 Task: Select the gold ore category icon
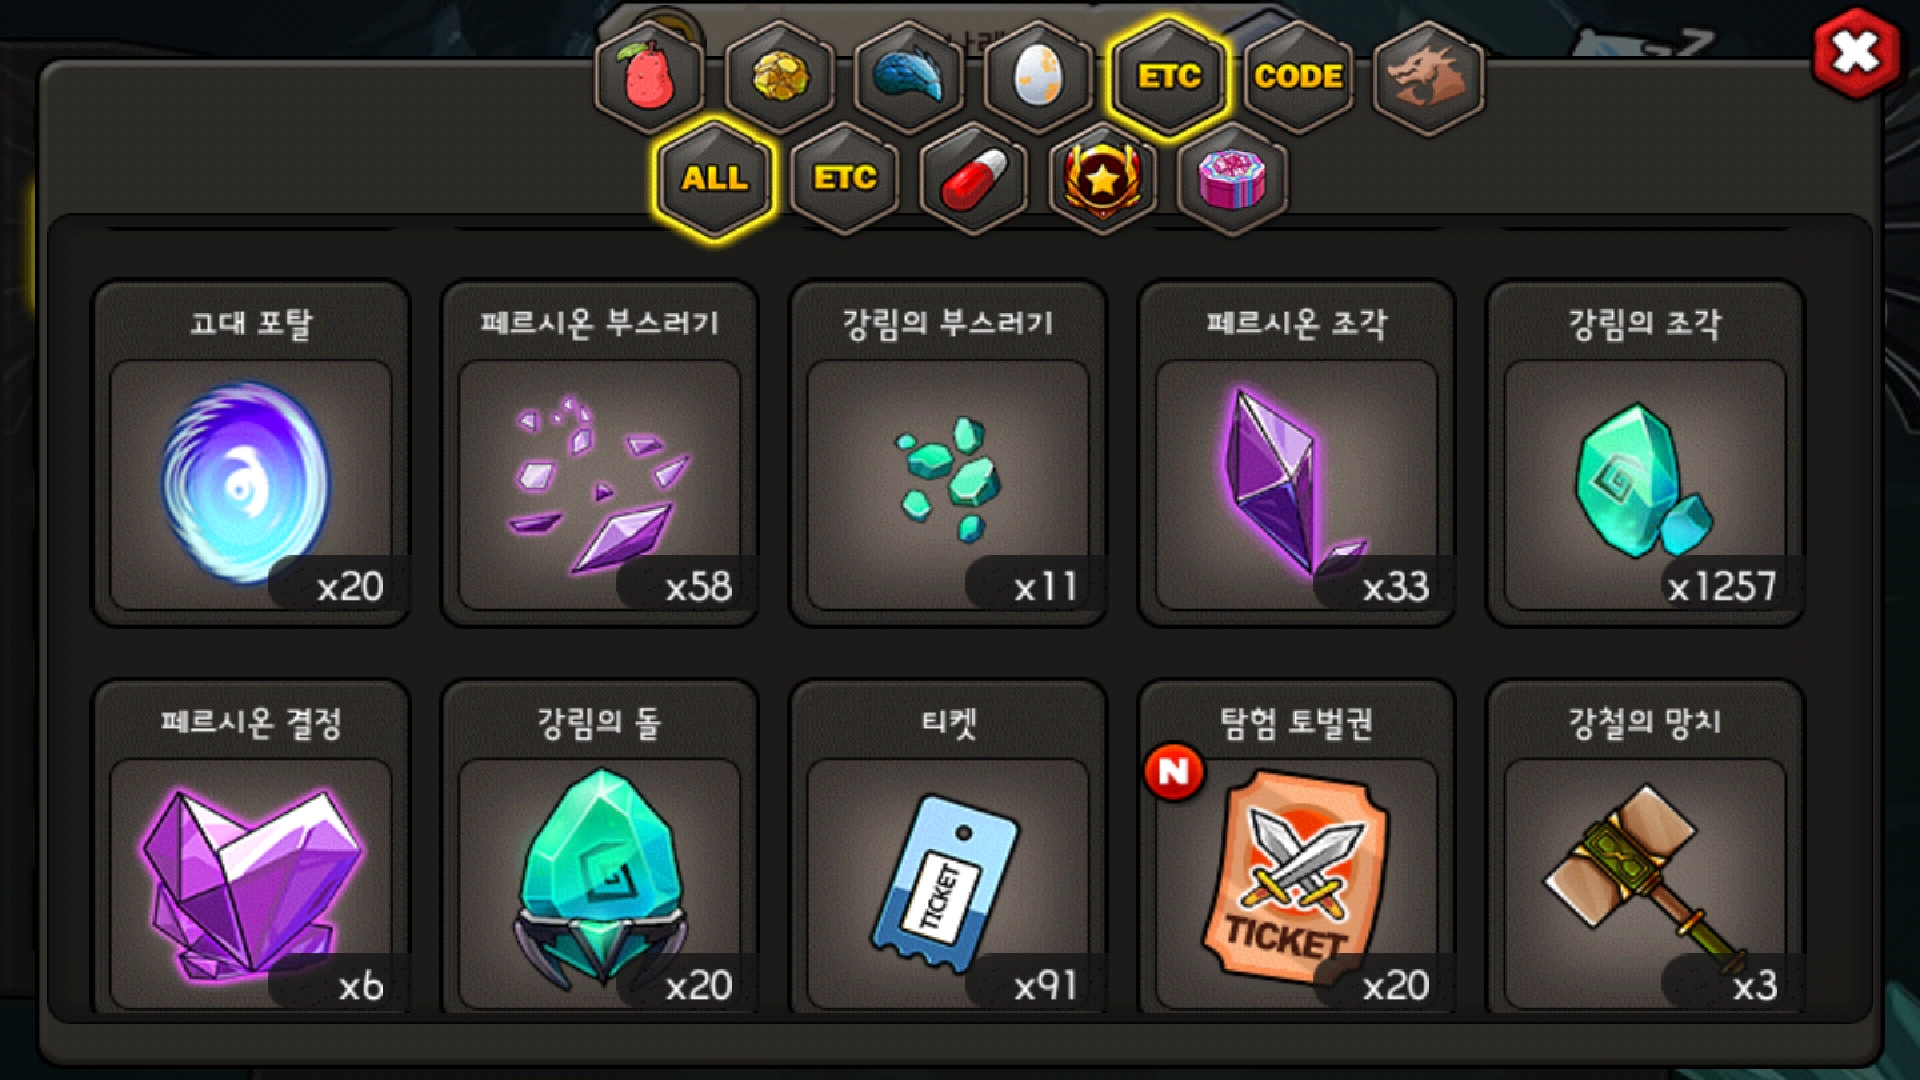coord(779,76)
